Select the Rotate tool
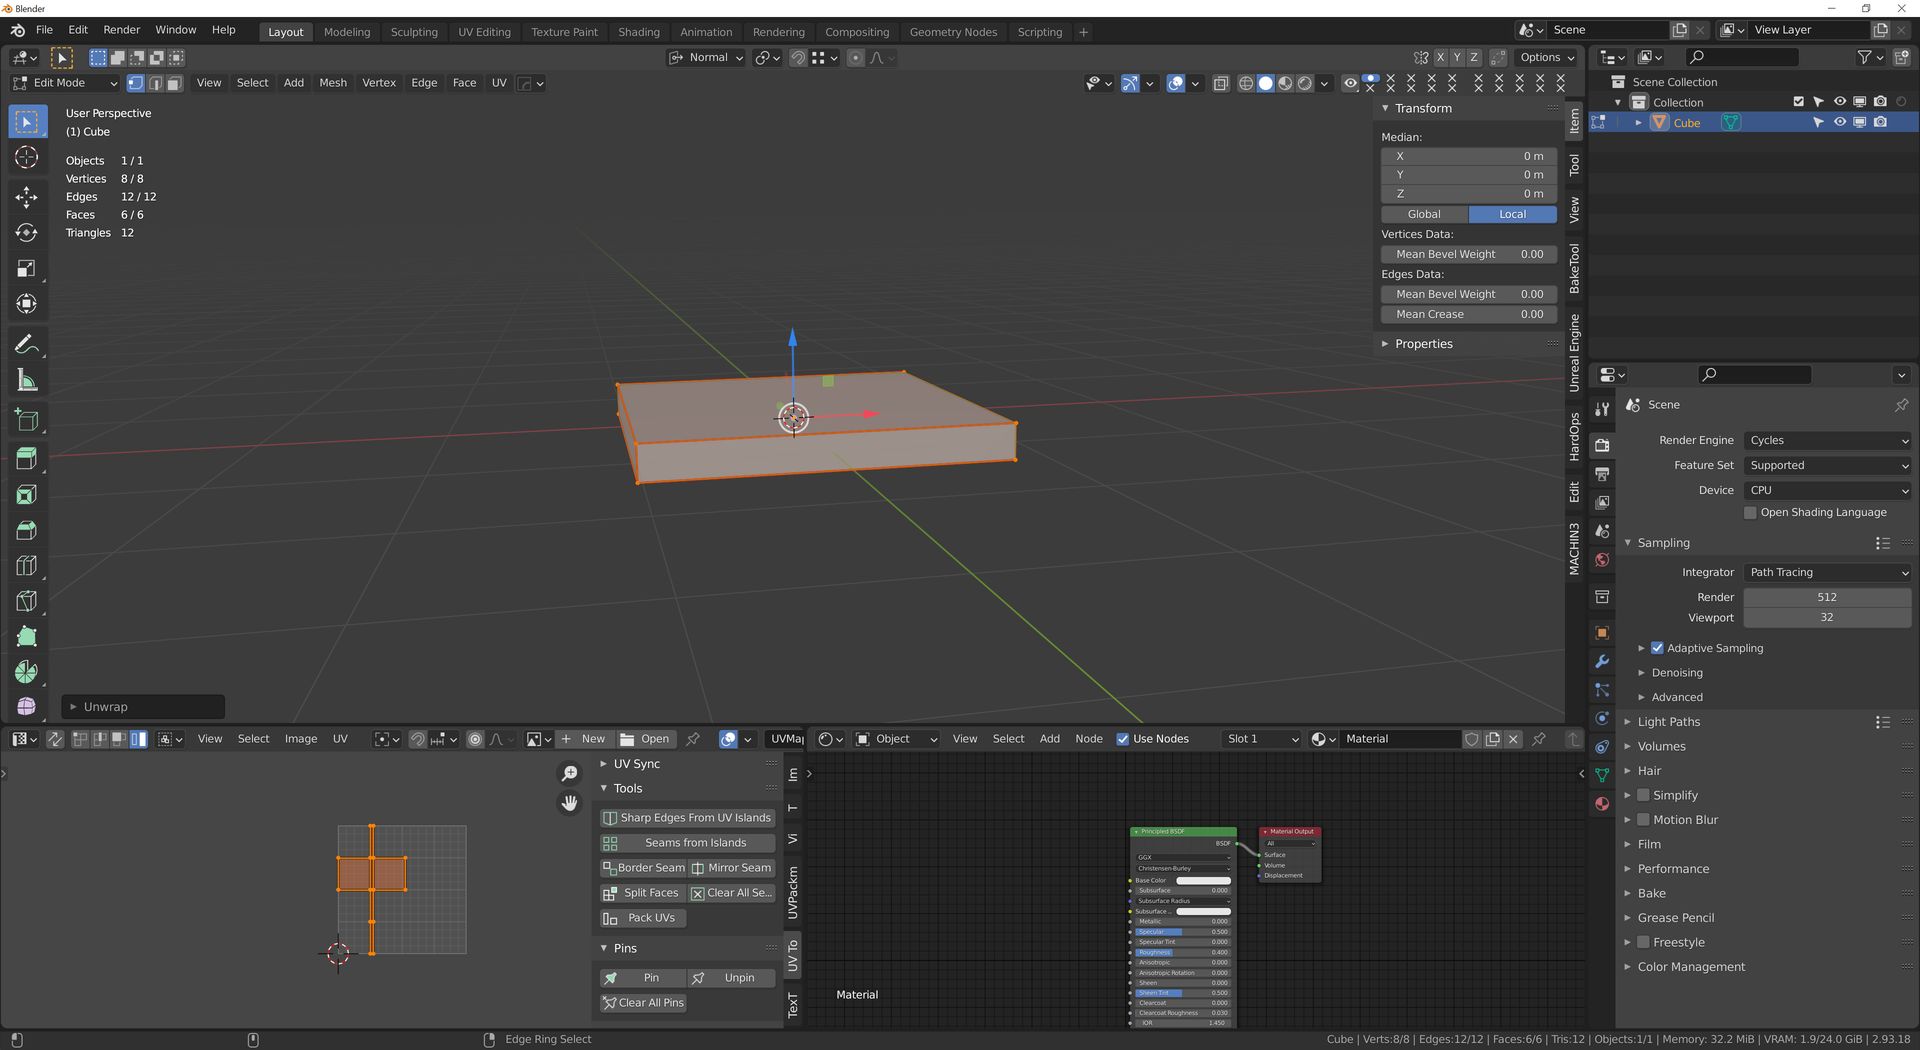The height and width of the screenshot is (1050, 1920). point(27,232)
